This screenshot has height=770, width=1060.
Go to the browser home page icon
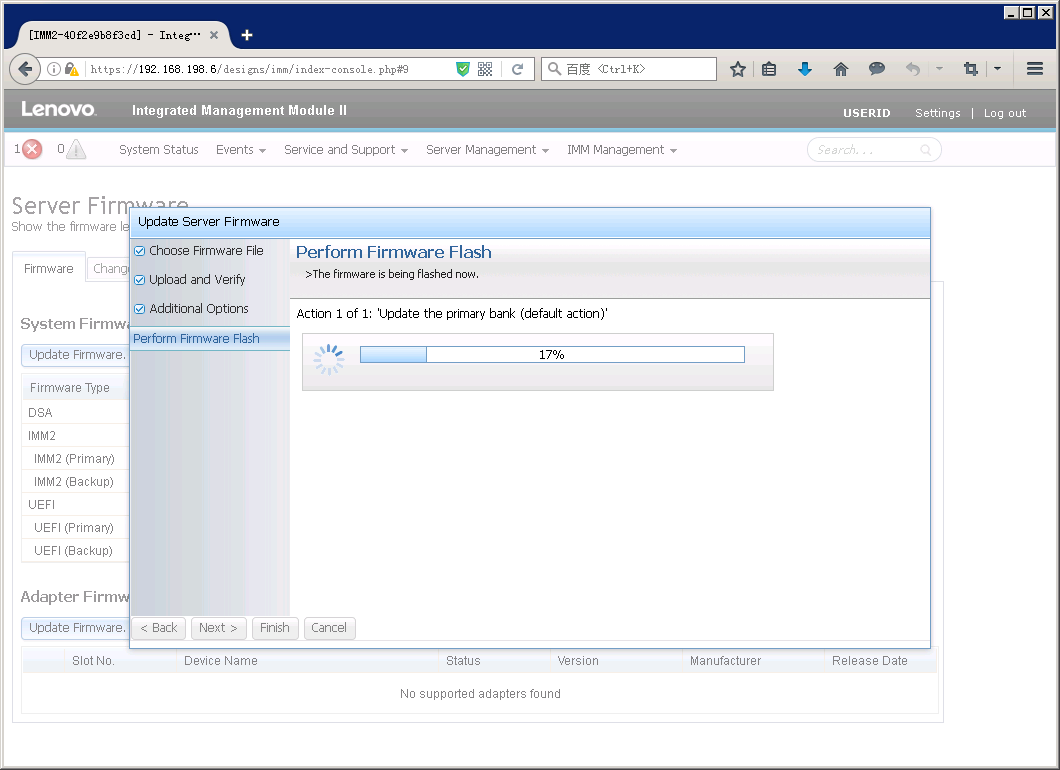[x=841, y=69]
